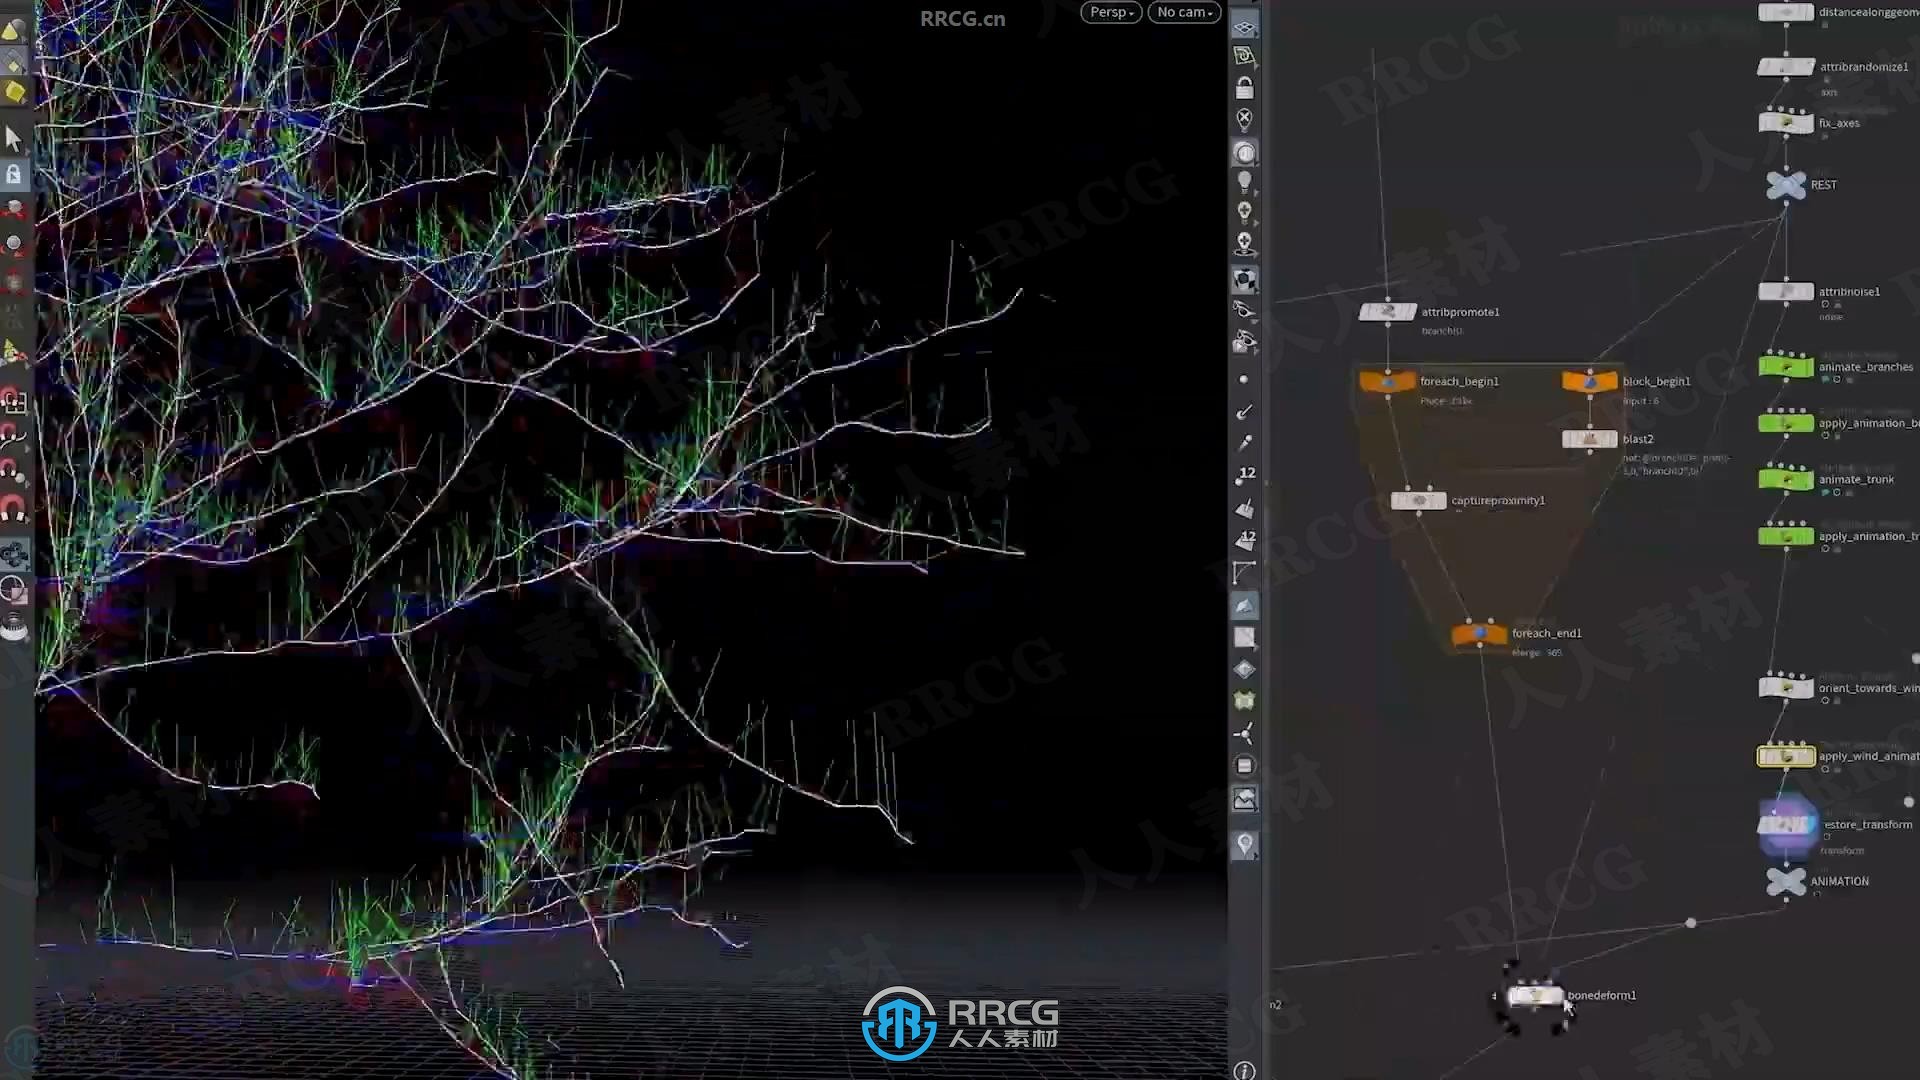Select the captureproximity1 node
Screen dimensions: 1920x1080
(1418, 500)
